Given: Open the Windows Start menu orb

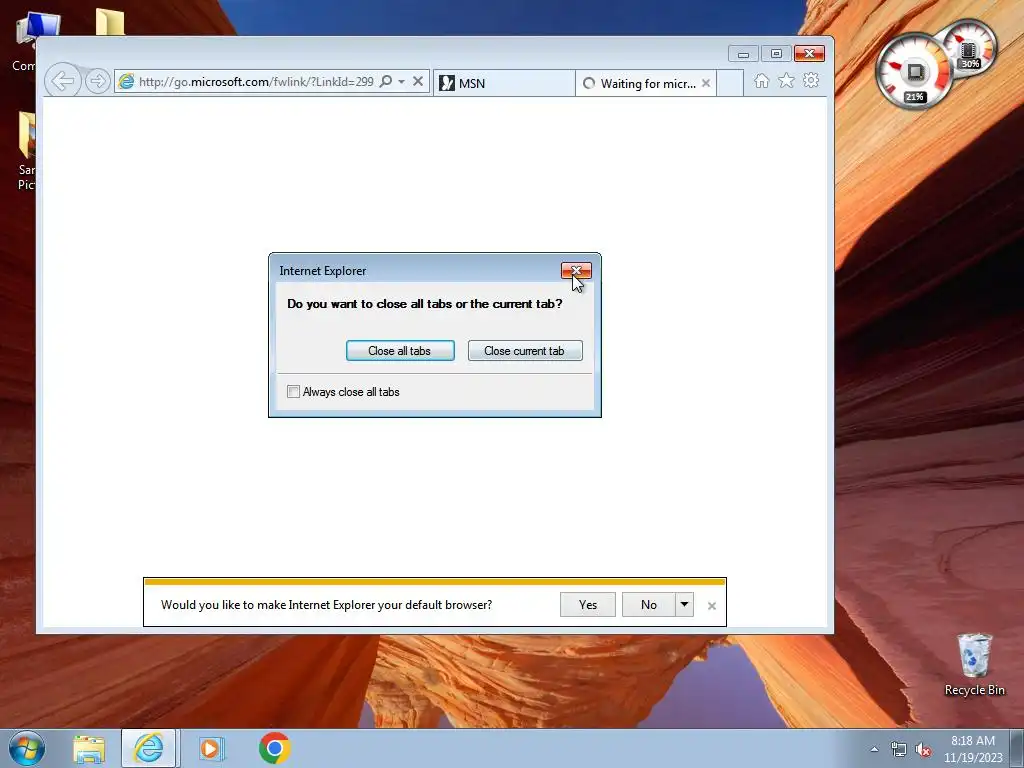Looking at the screenshot, I should tap(27, 748).
